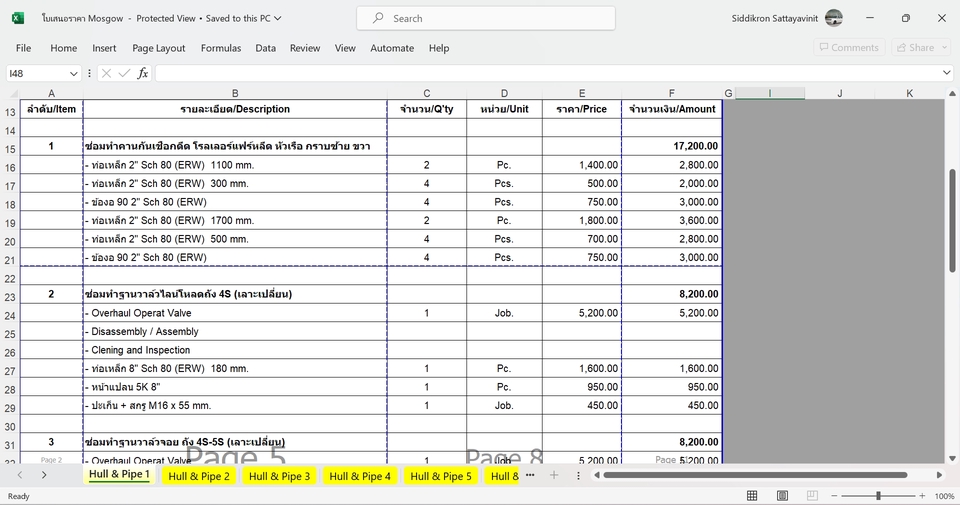Open the Comments pane button
This screenshot has width=960, height=505.
coord(848,47)
